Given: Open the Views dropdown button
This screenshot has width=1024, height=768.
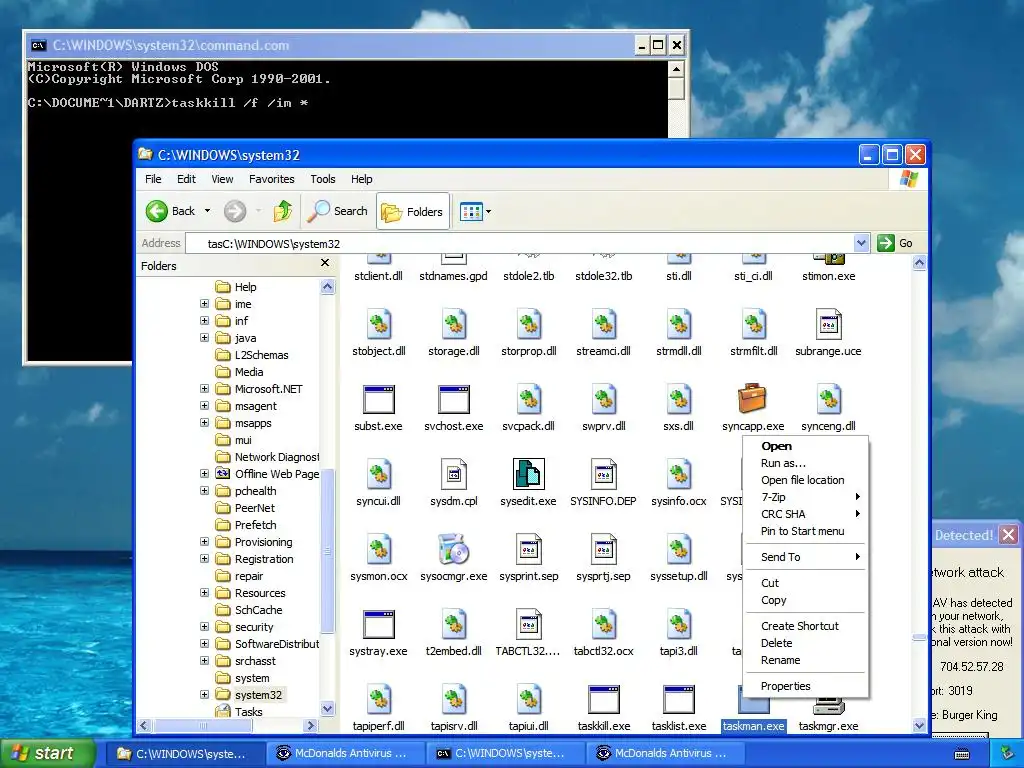Looking at the screenshot, I should point(475,212).
